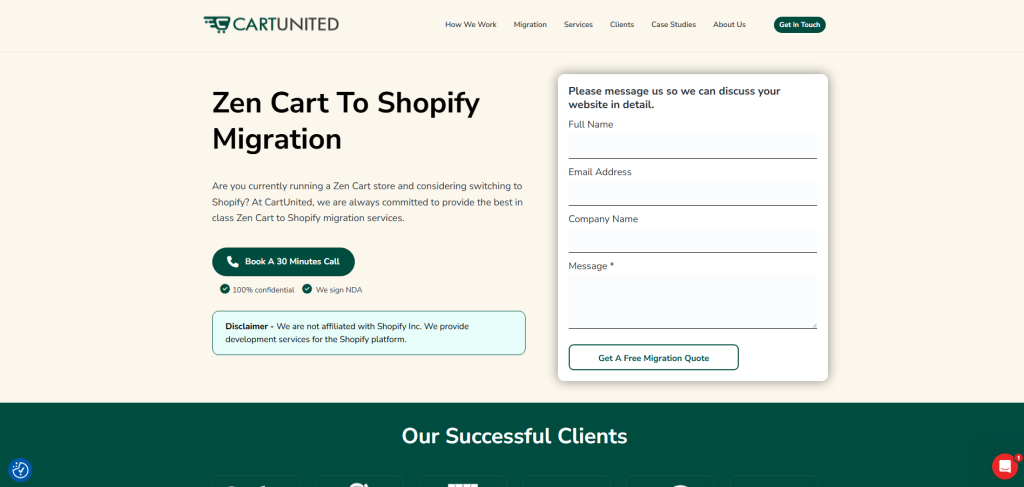
Task: Click the Message box resize handle
Action: coord(814,324)
